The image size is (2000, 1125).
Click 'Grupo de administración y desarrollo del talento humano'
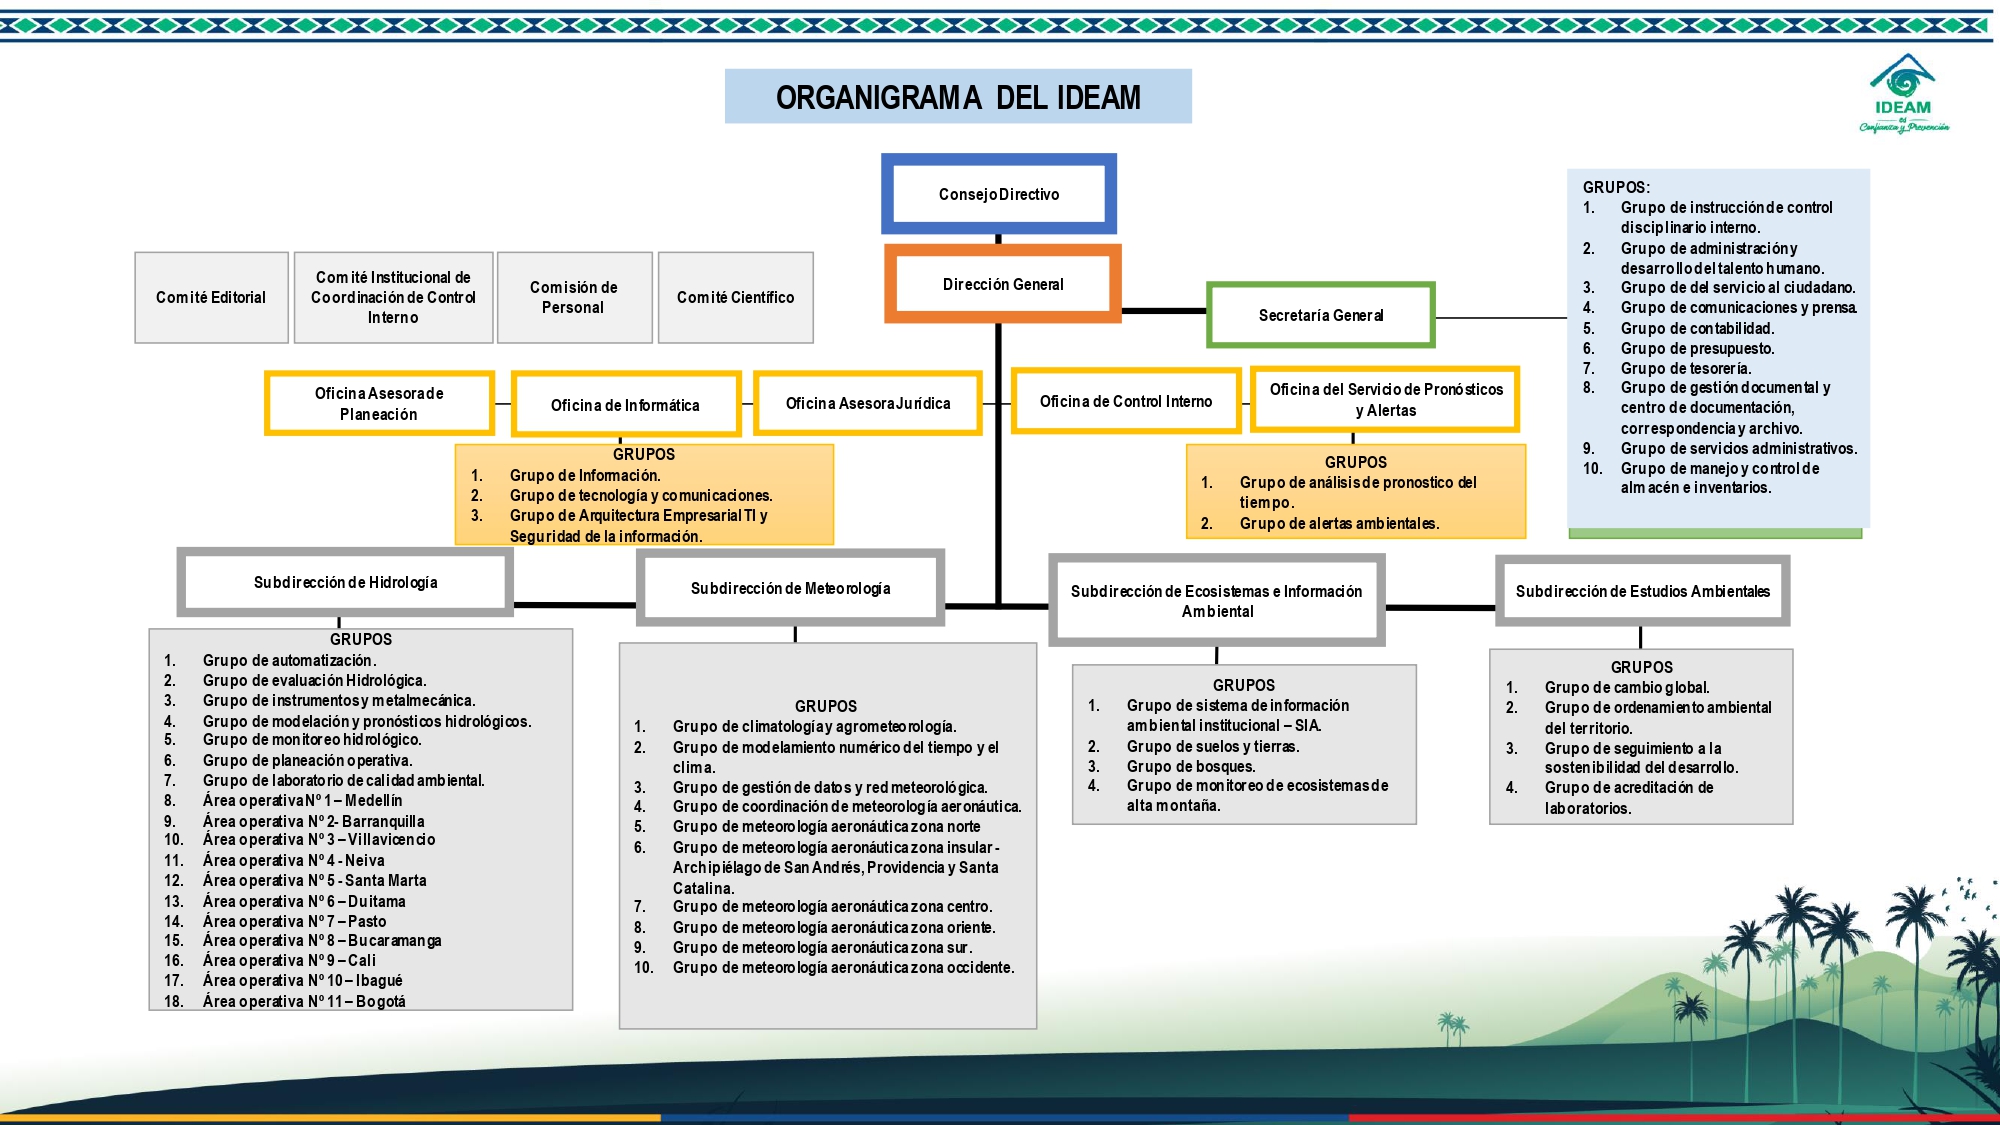pyautogui.click(x=1722, y=258)
